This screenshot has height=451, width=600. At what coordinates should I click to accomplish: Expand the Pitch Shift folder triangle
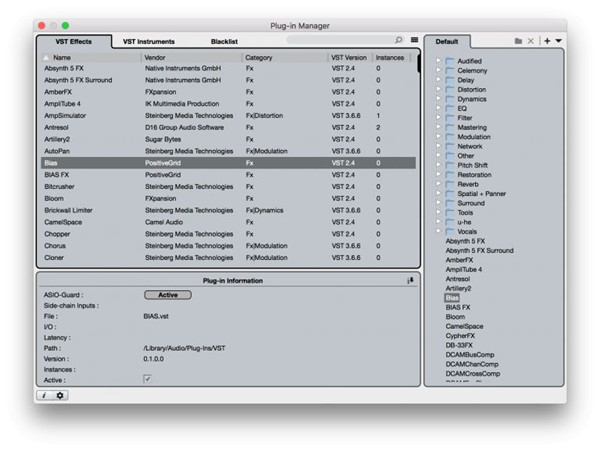pos(439,165)
